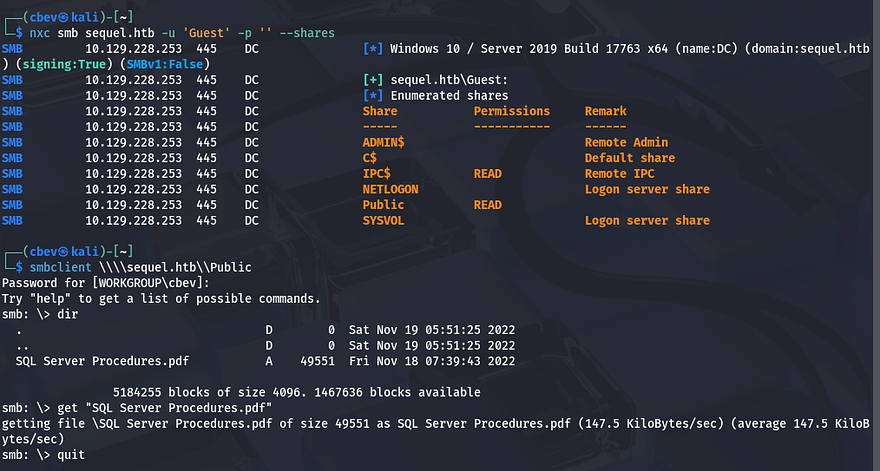Click the SYSVOL share entry
The image size is (880, 471).
383,220
